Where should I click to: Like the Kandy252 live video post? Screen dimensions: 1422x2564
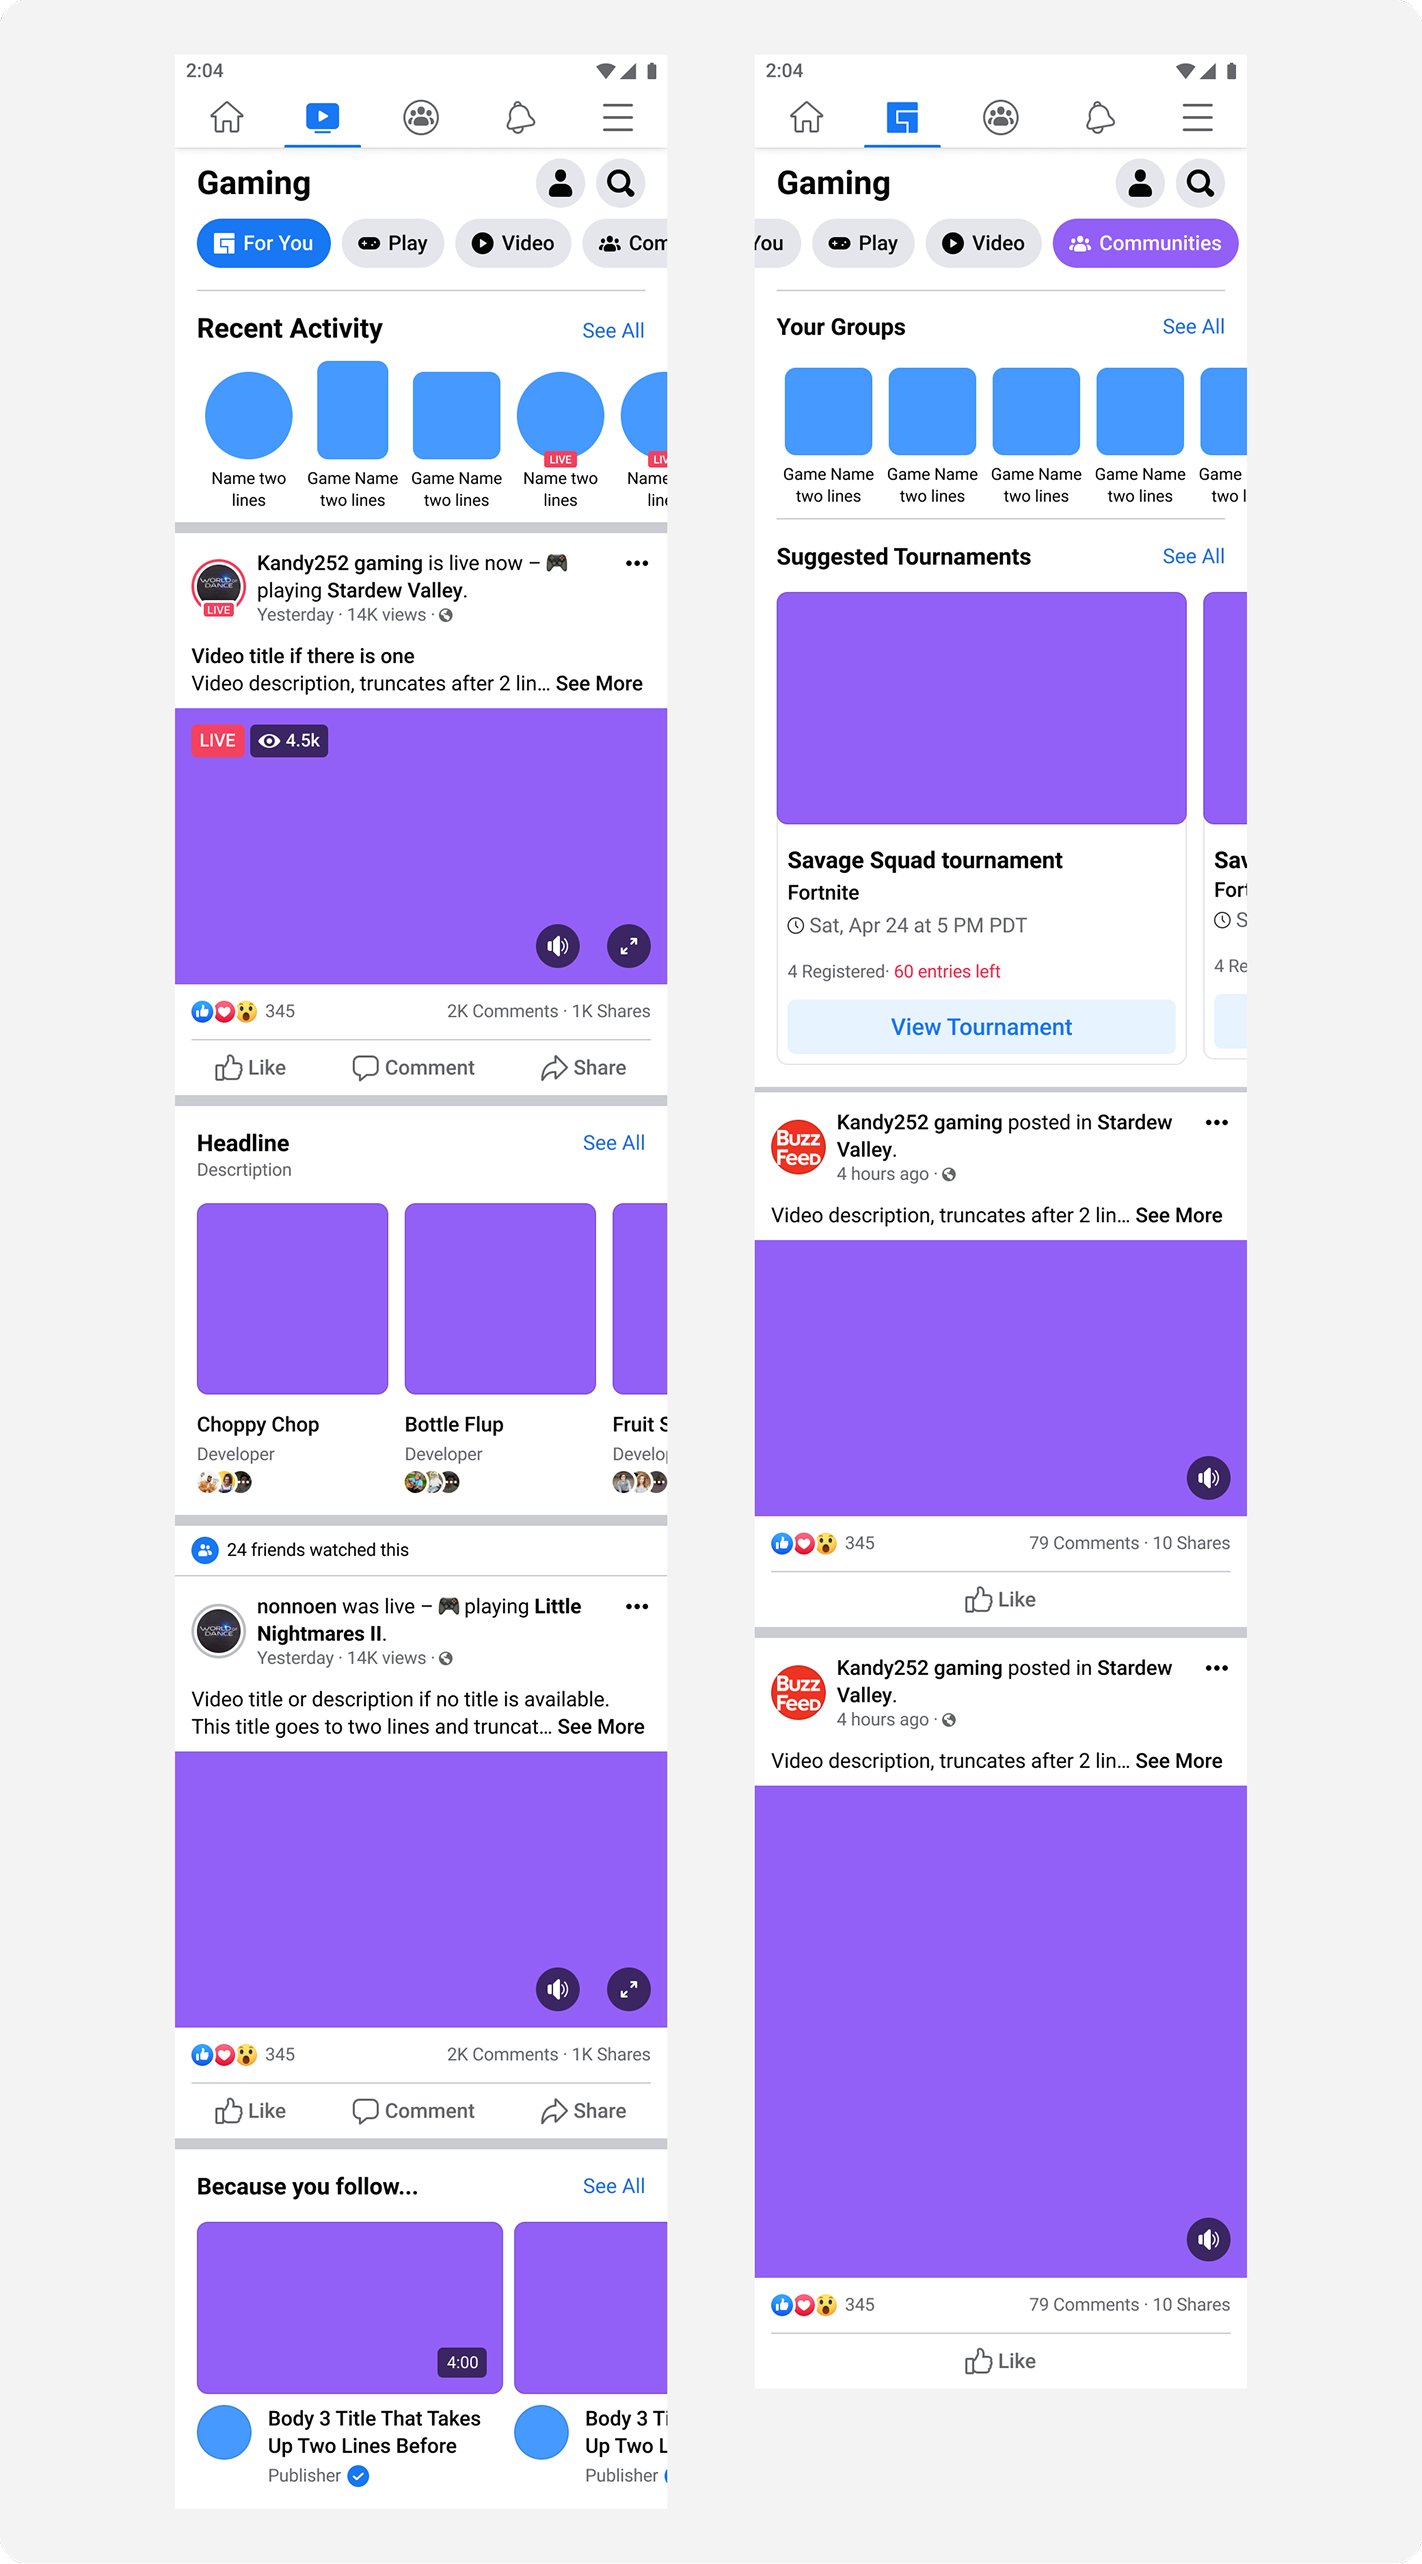coord(250,1067)
